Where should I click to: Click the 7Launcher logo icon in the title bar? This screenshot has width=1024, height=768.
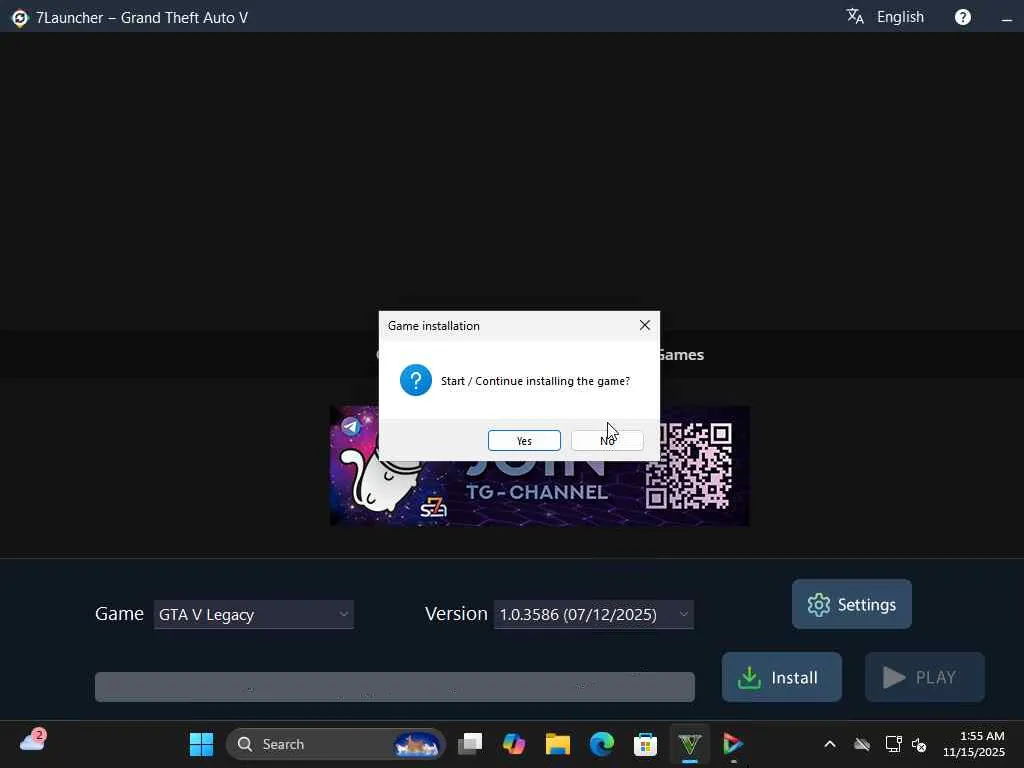(20, 18)
